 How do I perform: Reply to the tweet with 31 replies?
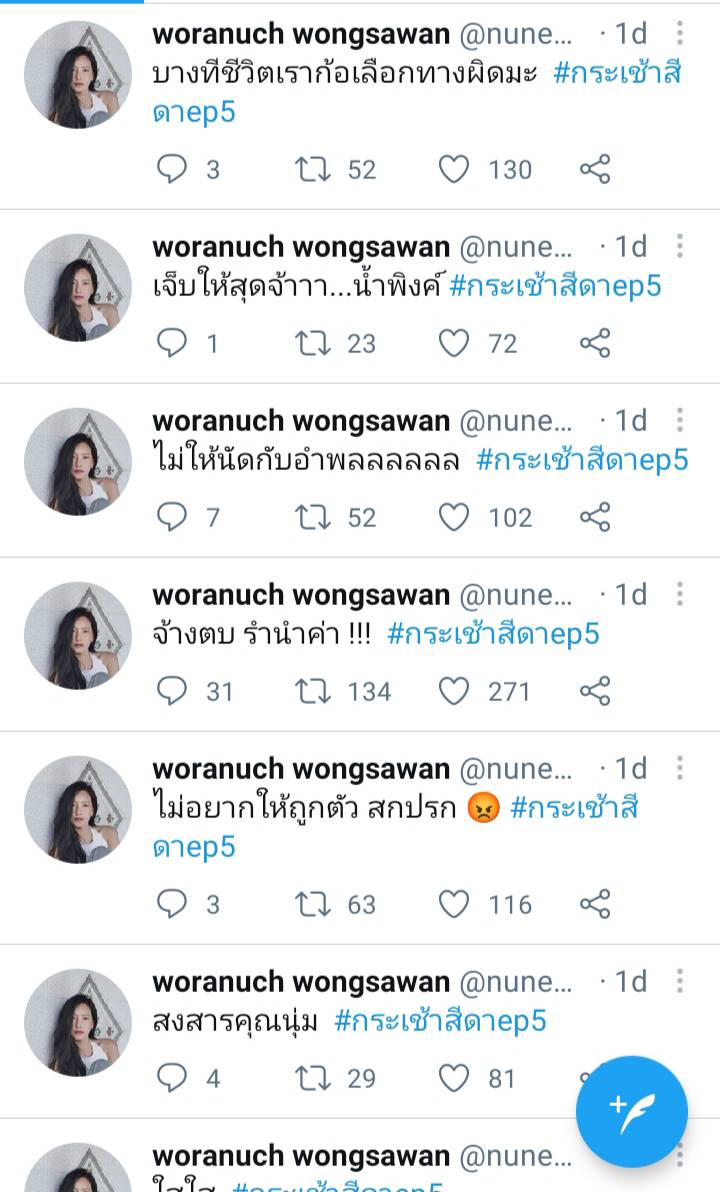point(172,691)
